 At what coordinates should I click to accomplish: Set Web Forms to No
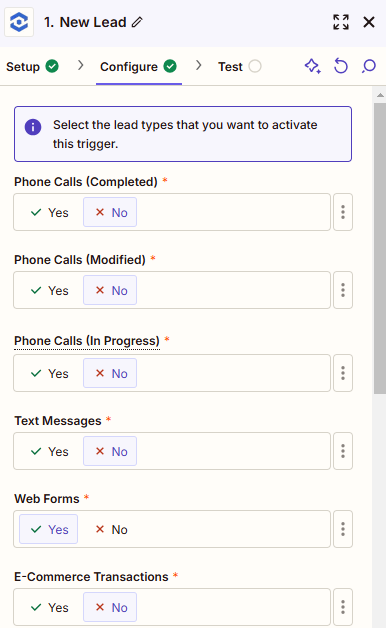click(x=111, y=529)
